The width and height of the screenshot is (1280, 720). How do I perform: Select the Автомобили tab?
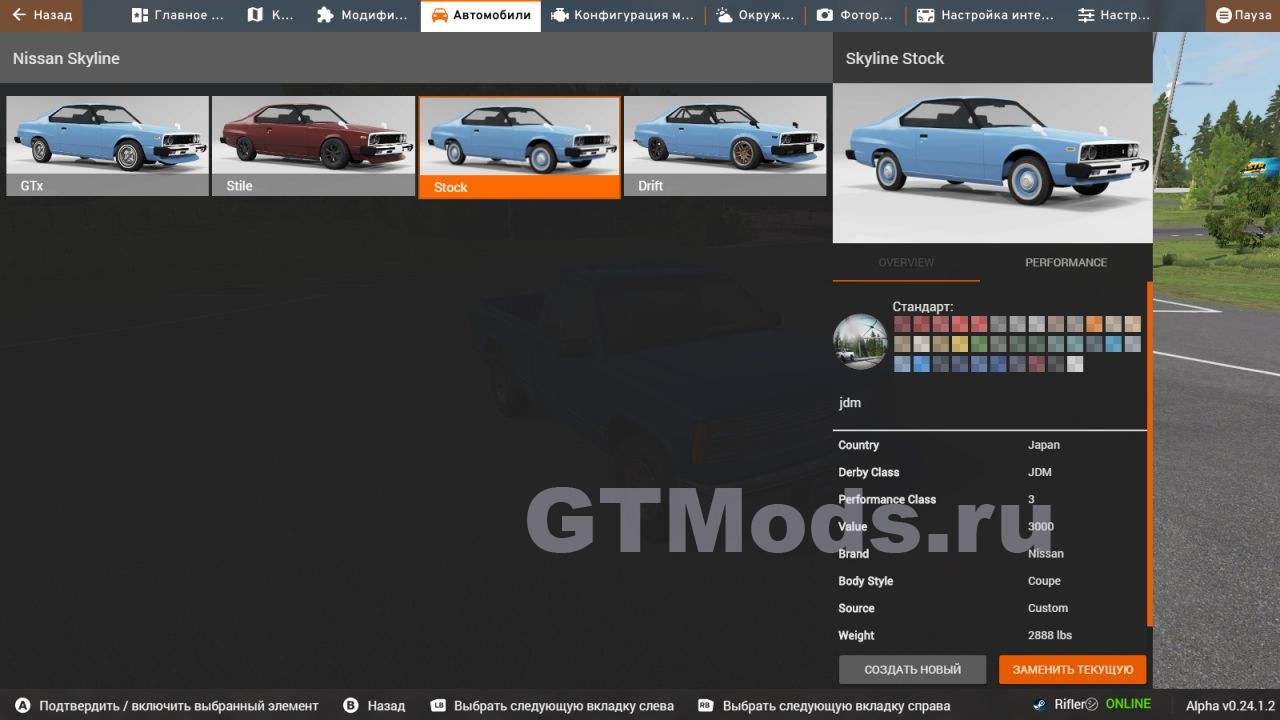pyautogui.click(x=481, y=15)
